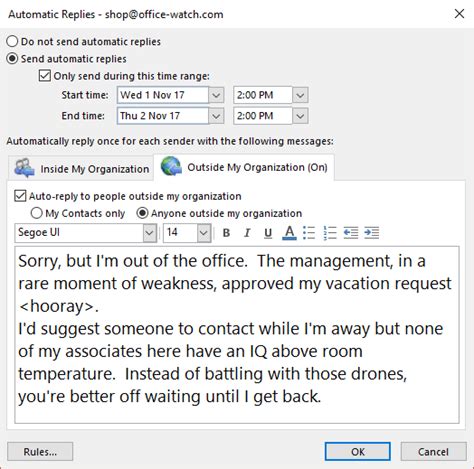Open the End time date dropdown
Screen dimensions: 474x469
[x=216, y=116]
